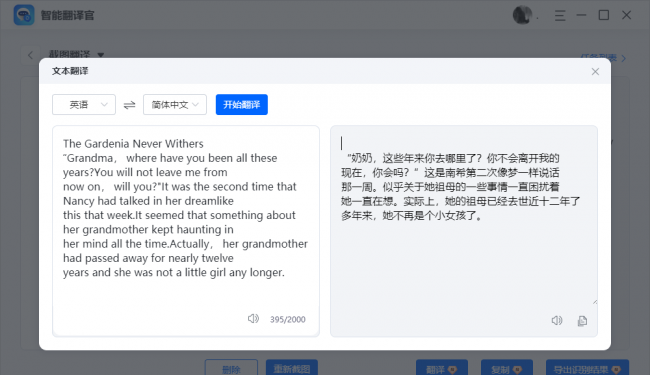Click the 复制 button in the bottom bar
Screen dimensions: 650x375
507,368
